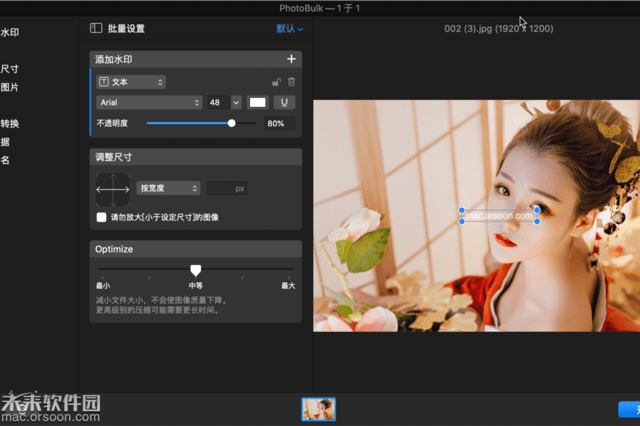Click the 80% opacity value field
Viewport: 640px width, 426px height.
(279, 123)
